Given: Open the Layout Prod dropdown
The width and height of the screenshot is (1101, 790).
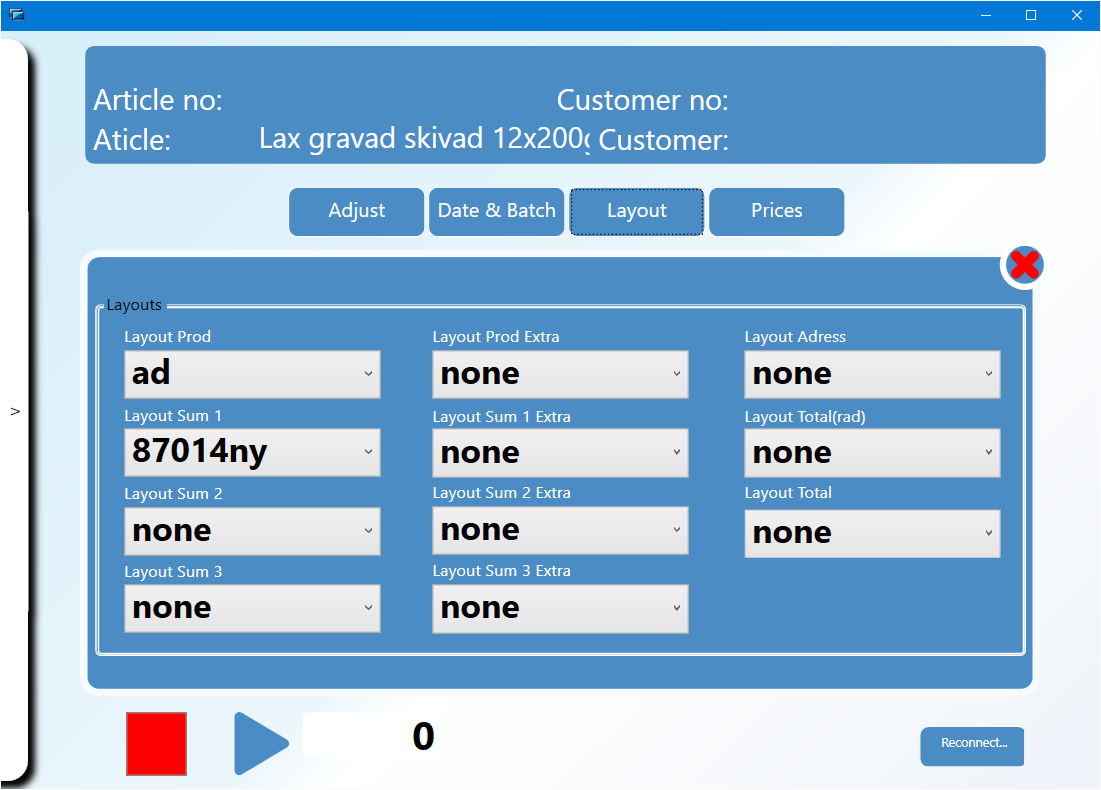Looking at the screenshot, I should point(252,374).
